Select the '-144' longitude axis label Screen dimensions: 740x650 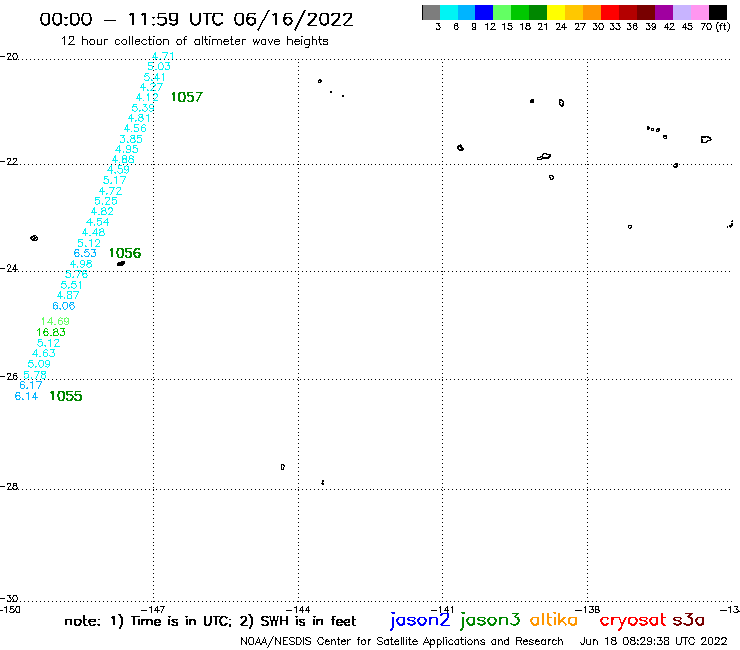[298, 609]
